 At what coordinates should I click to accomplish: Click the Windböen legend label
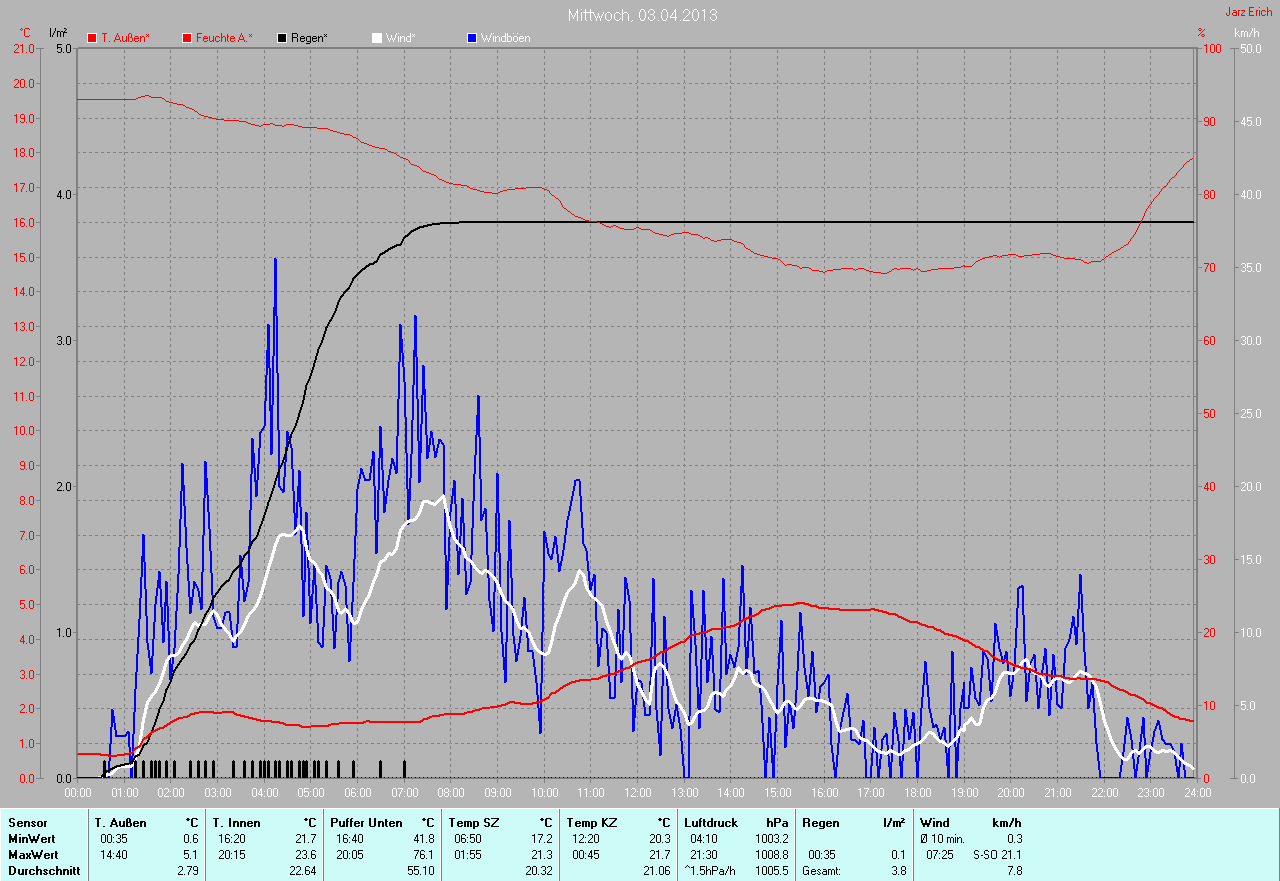[x=505, y=38]
